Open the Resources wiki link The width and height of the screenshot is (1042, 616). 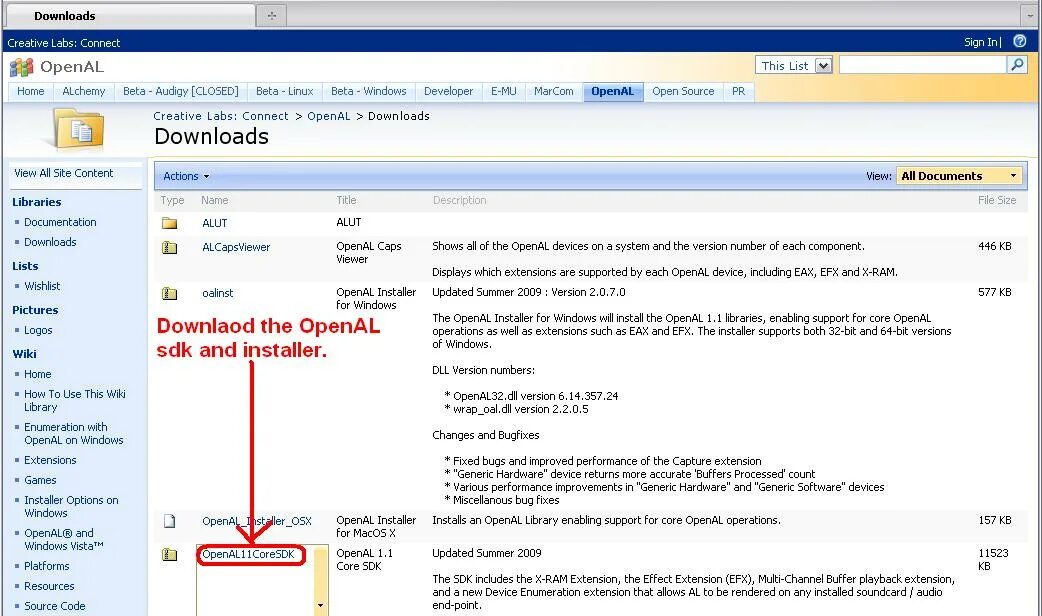pyautogui.click(x=49, y=586)
